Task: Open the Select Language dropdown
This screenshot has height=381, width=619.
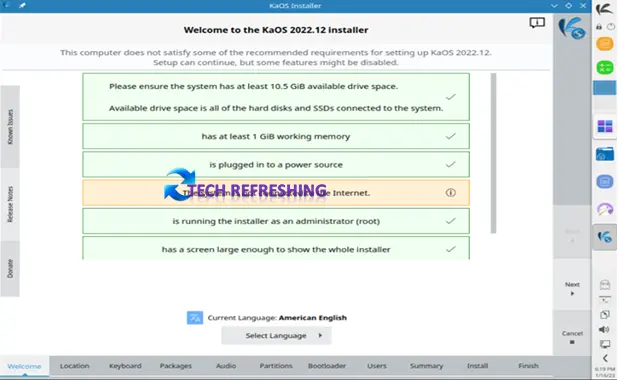Action: 276,336
